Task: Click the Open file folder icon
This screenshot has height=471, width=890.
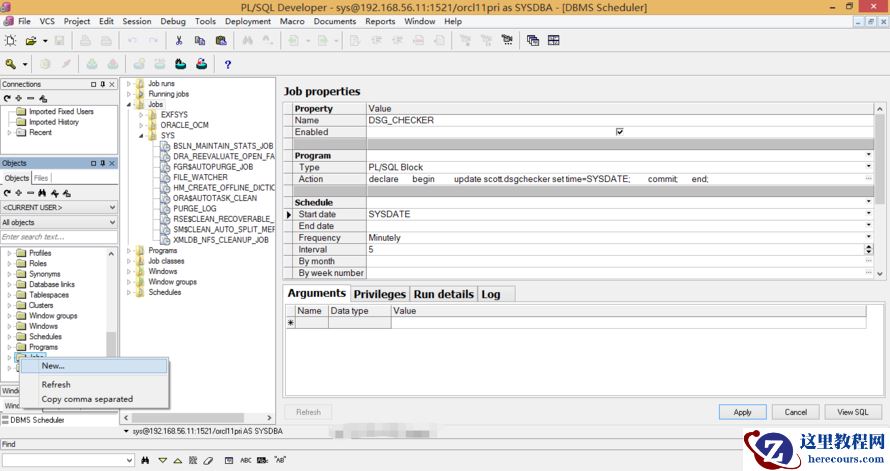Action: tap(31, 40)
